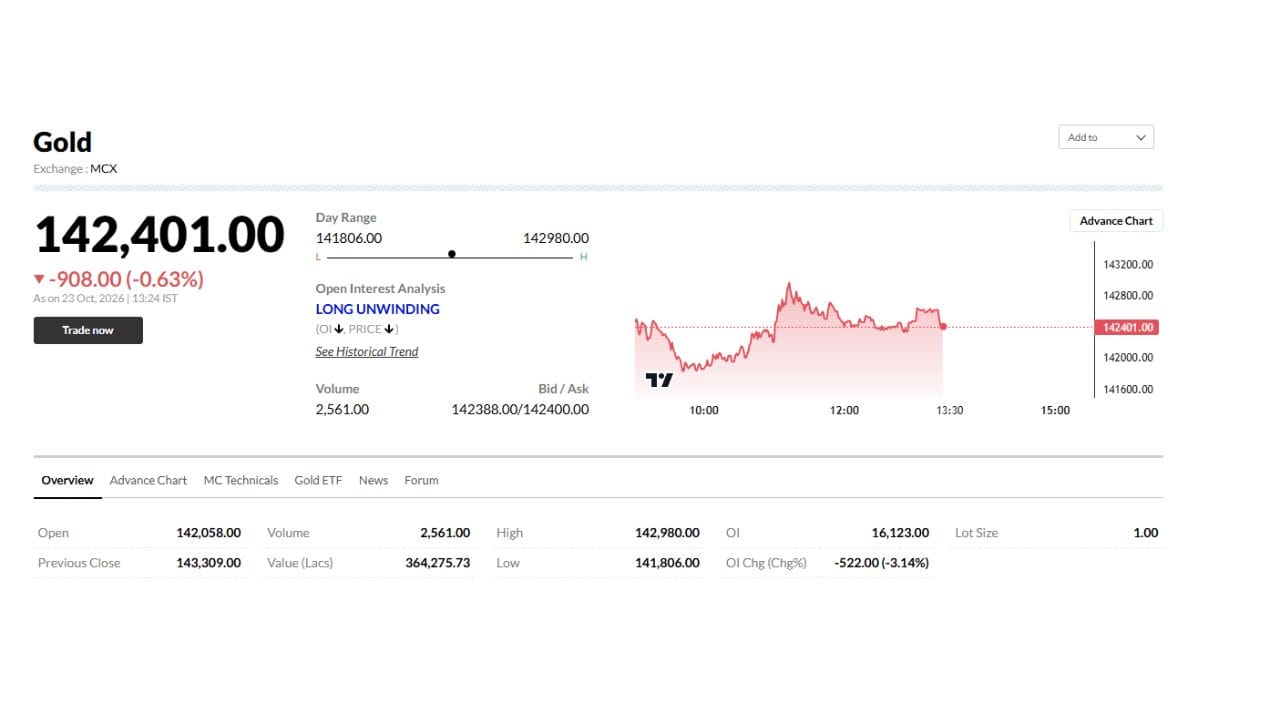Viewport: 1280px width, 720px height.
Task: Click the 142401.00 price tag on chart axis
Action: pyautogui.click(x=1127, y=327)
